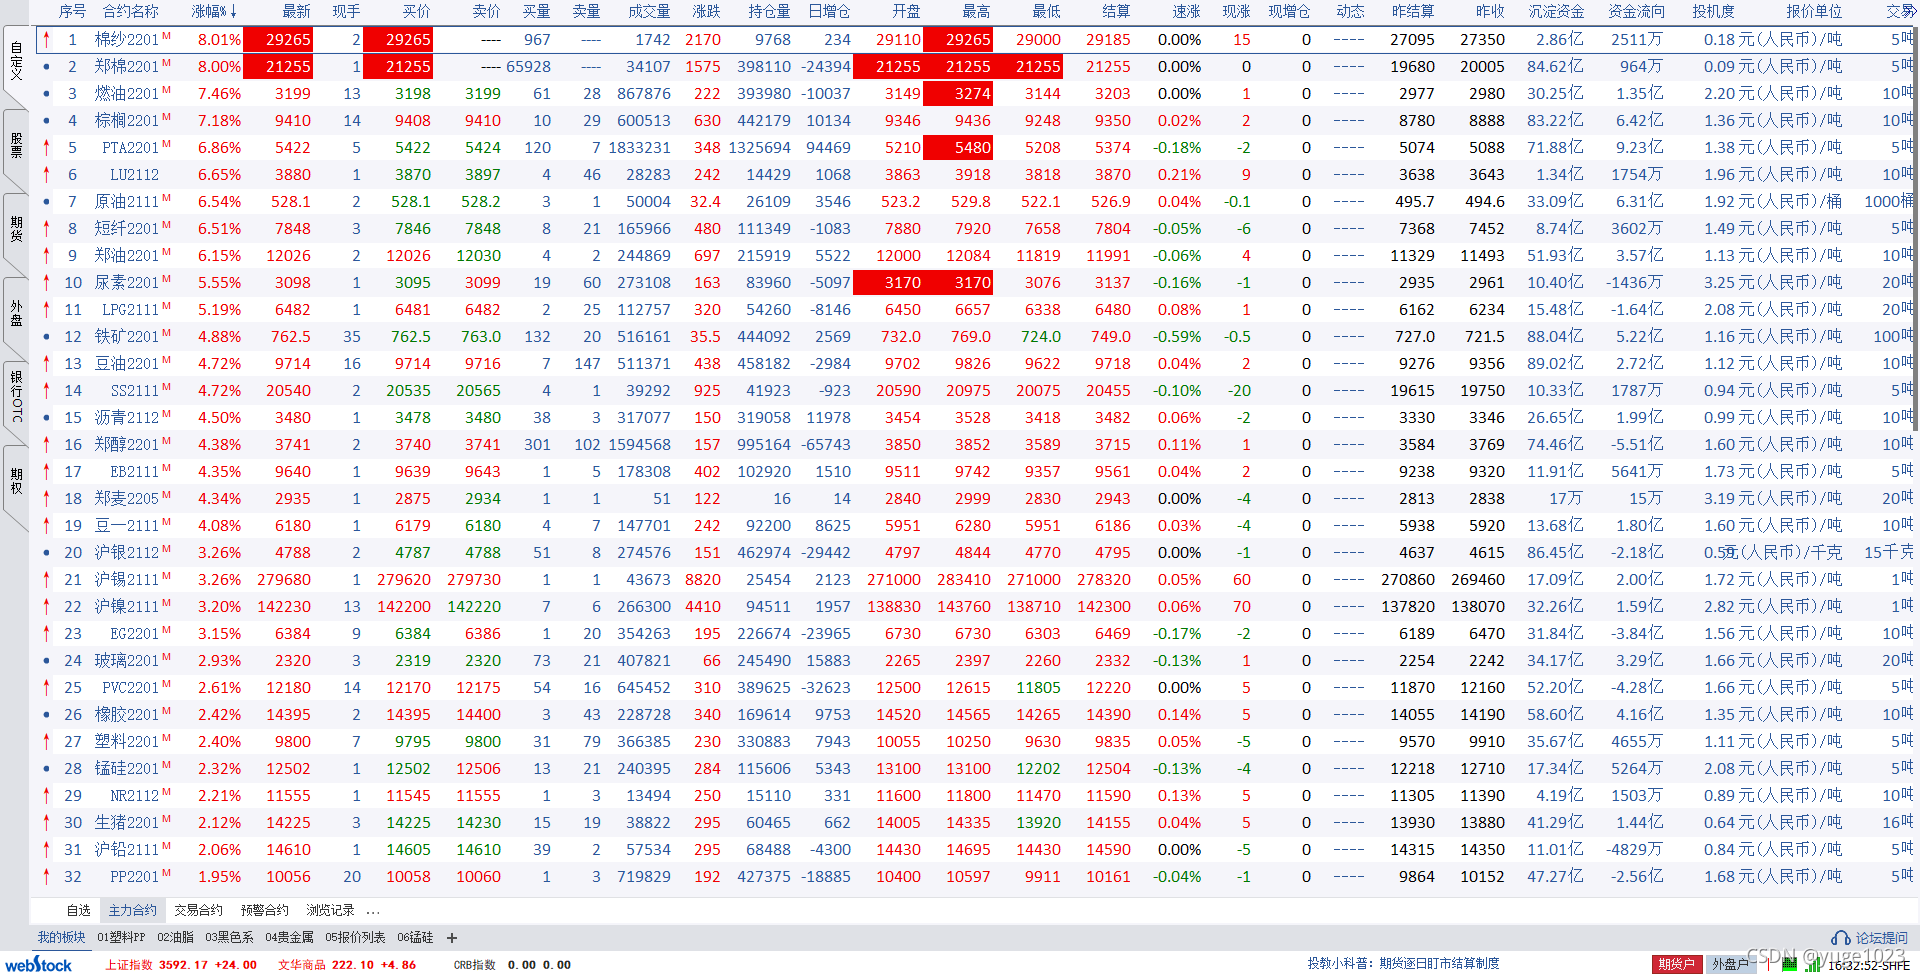Click the 沉淀资金 column header
The image size is (1920, 977).
click(1556, 12)
